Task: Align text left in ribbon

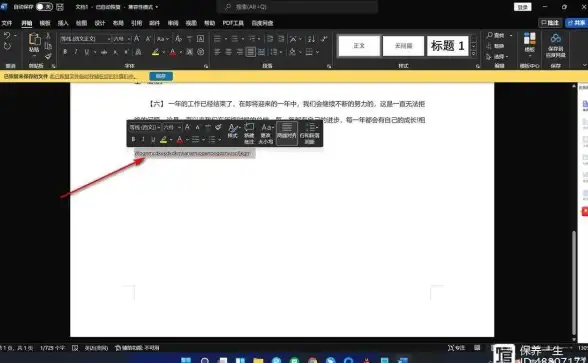Action: pyautogui.click(x=217, y=52)
